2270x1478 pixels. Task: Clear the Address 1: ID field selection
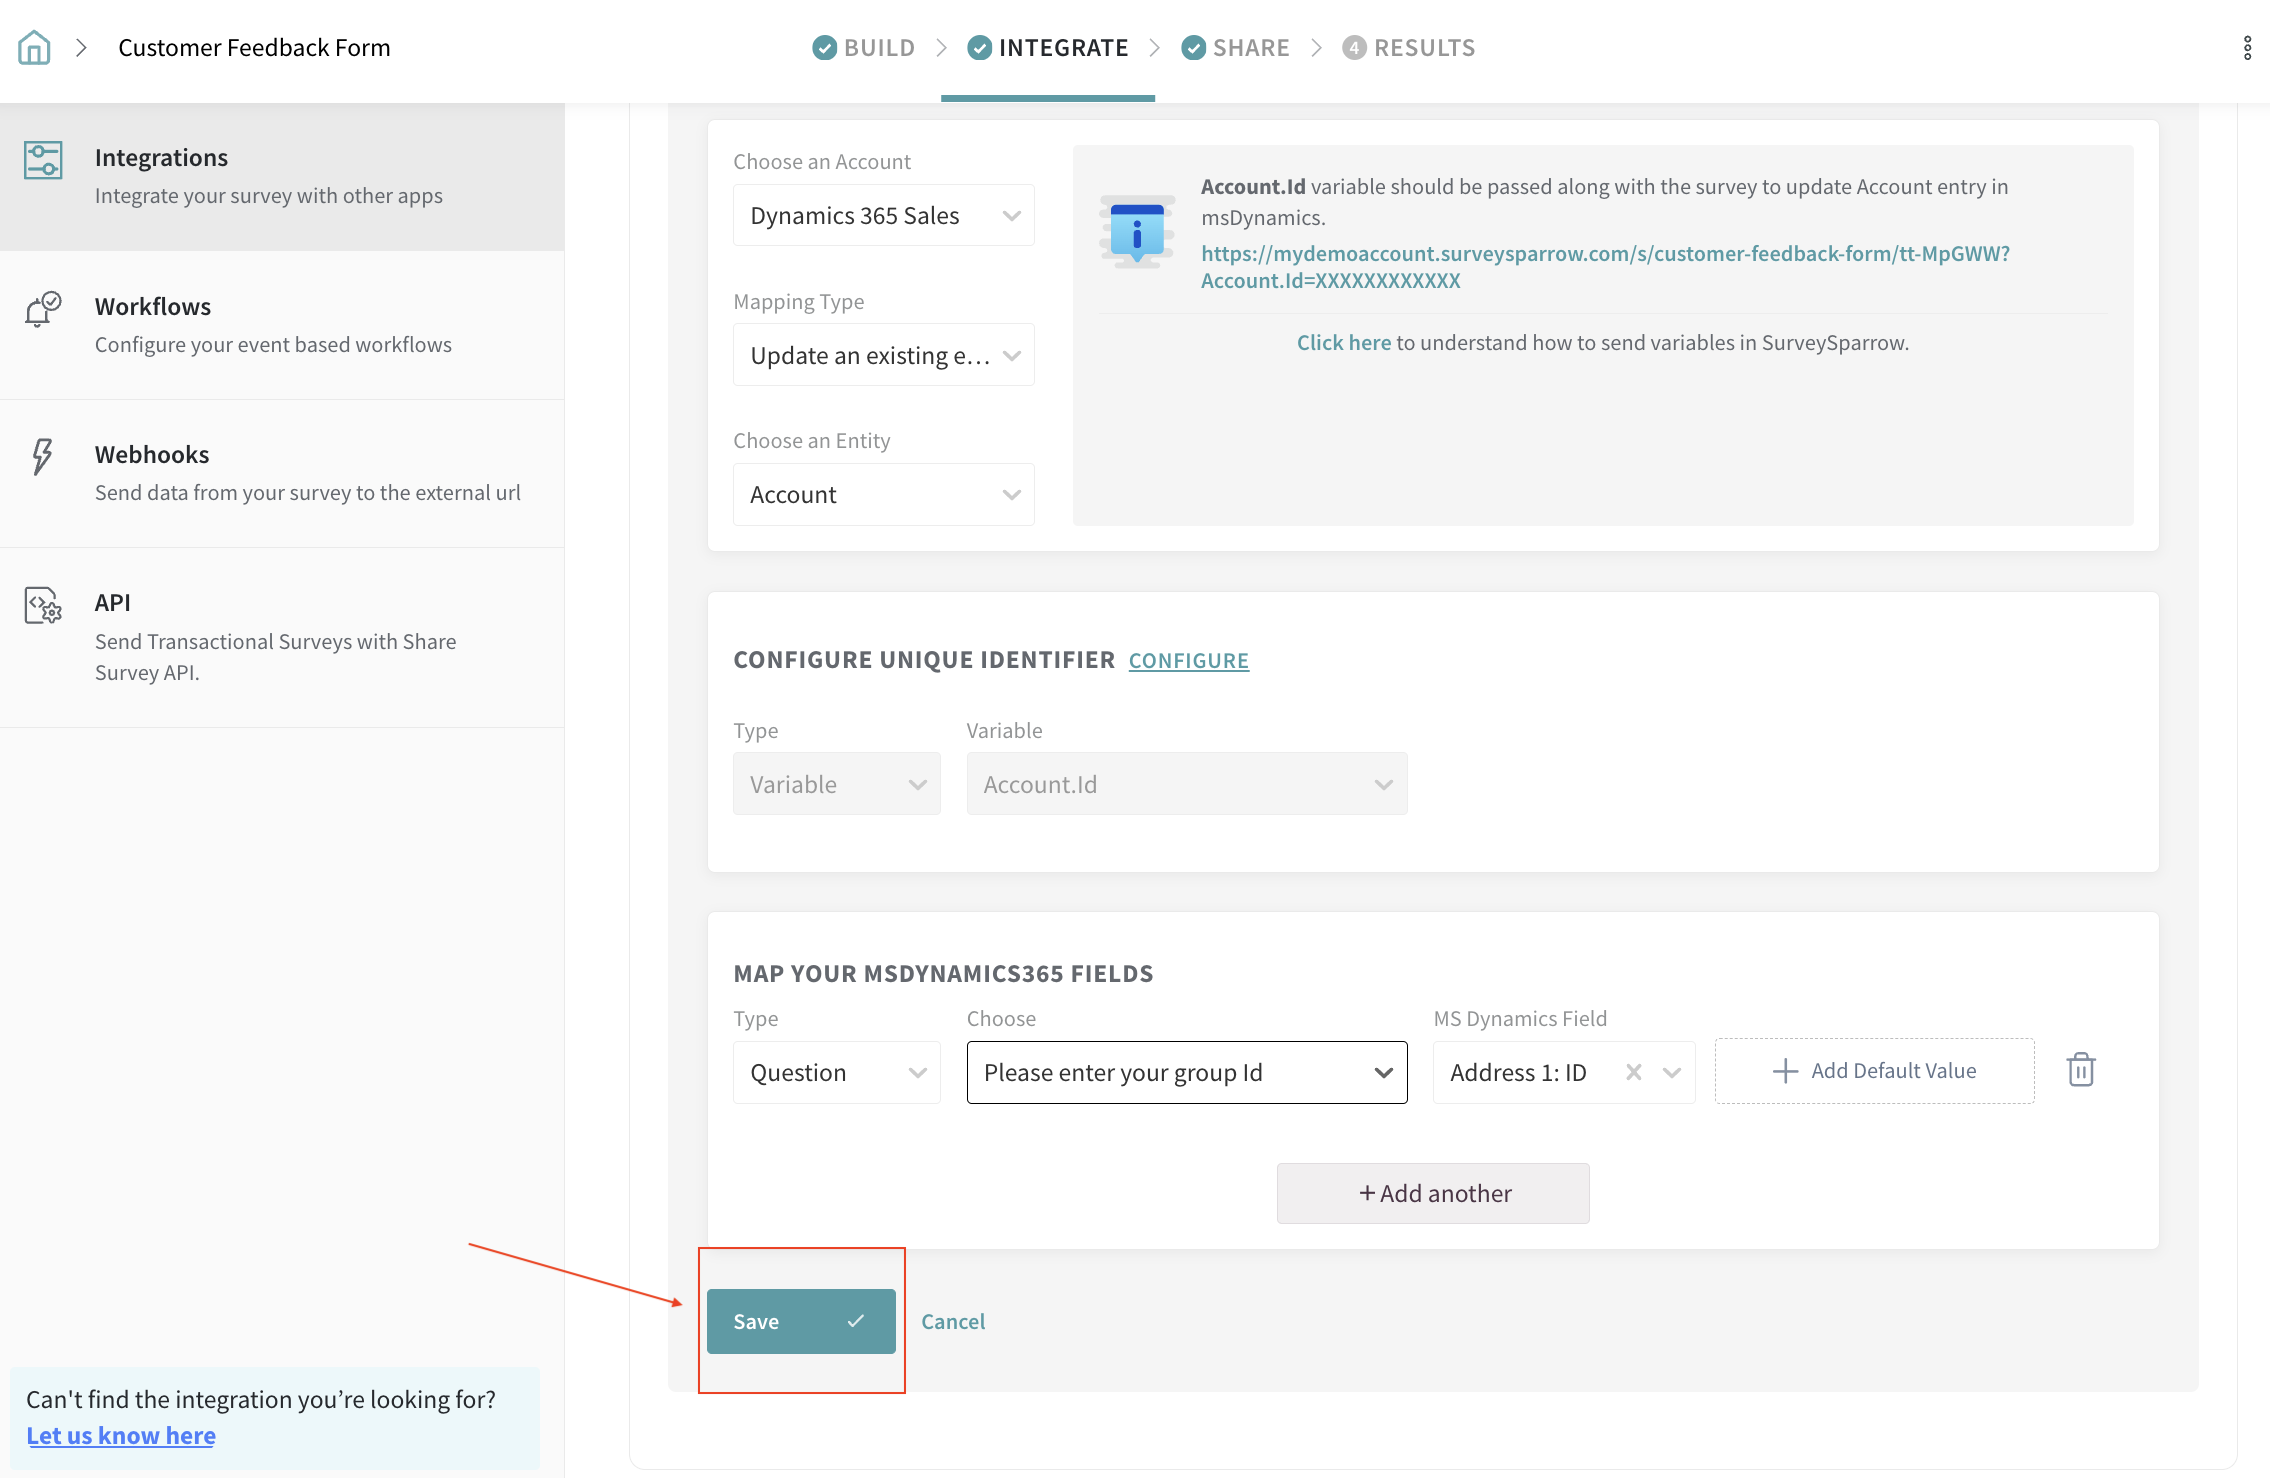tap(1633, 1072)
